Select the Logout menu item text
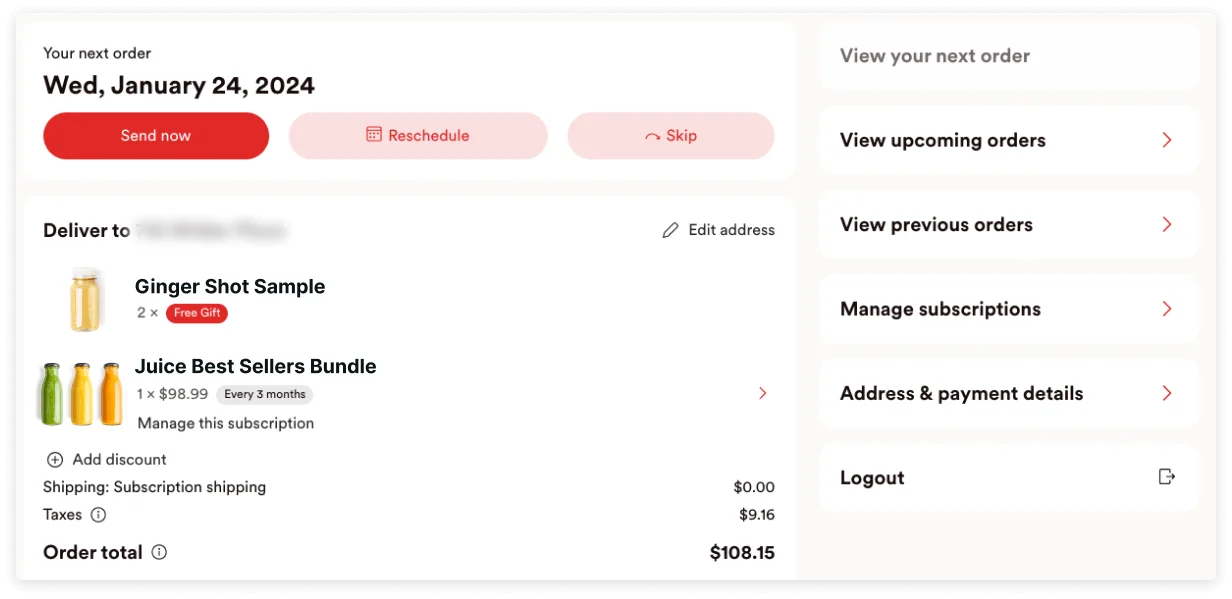1232x599 pixels. 872,478
